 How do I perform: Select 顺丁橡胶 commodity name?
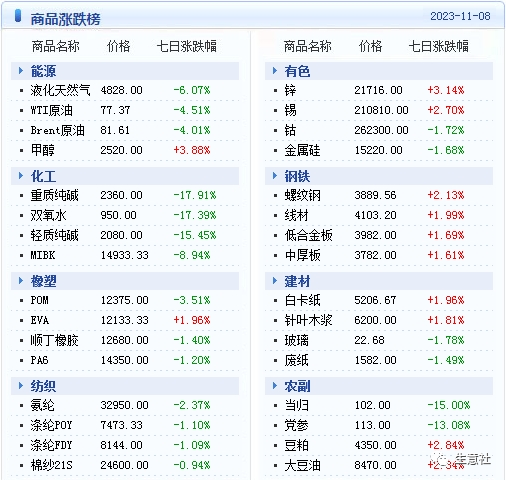55,340
